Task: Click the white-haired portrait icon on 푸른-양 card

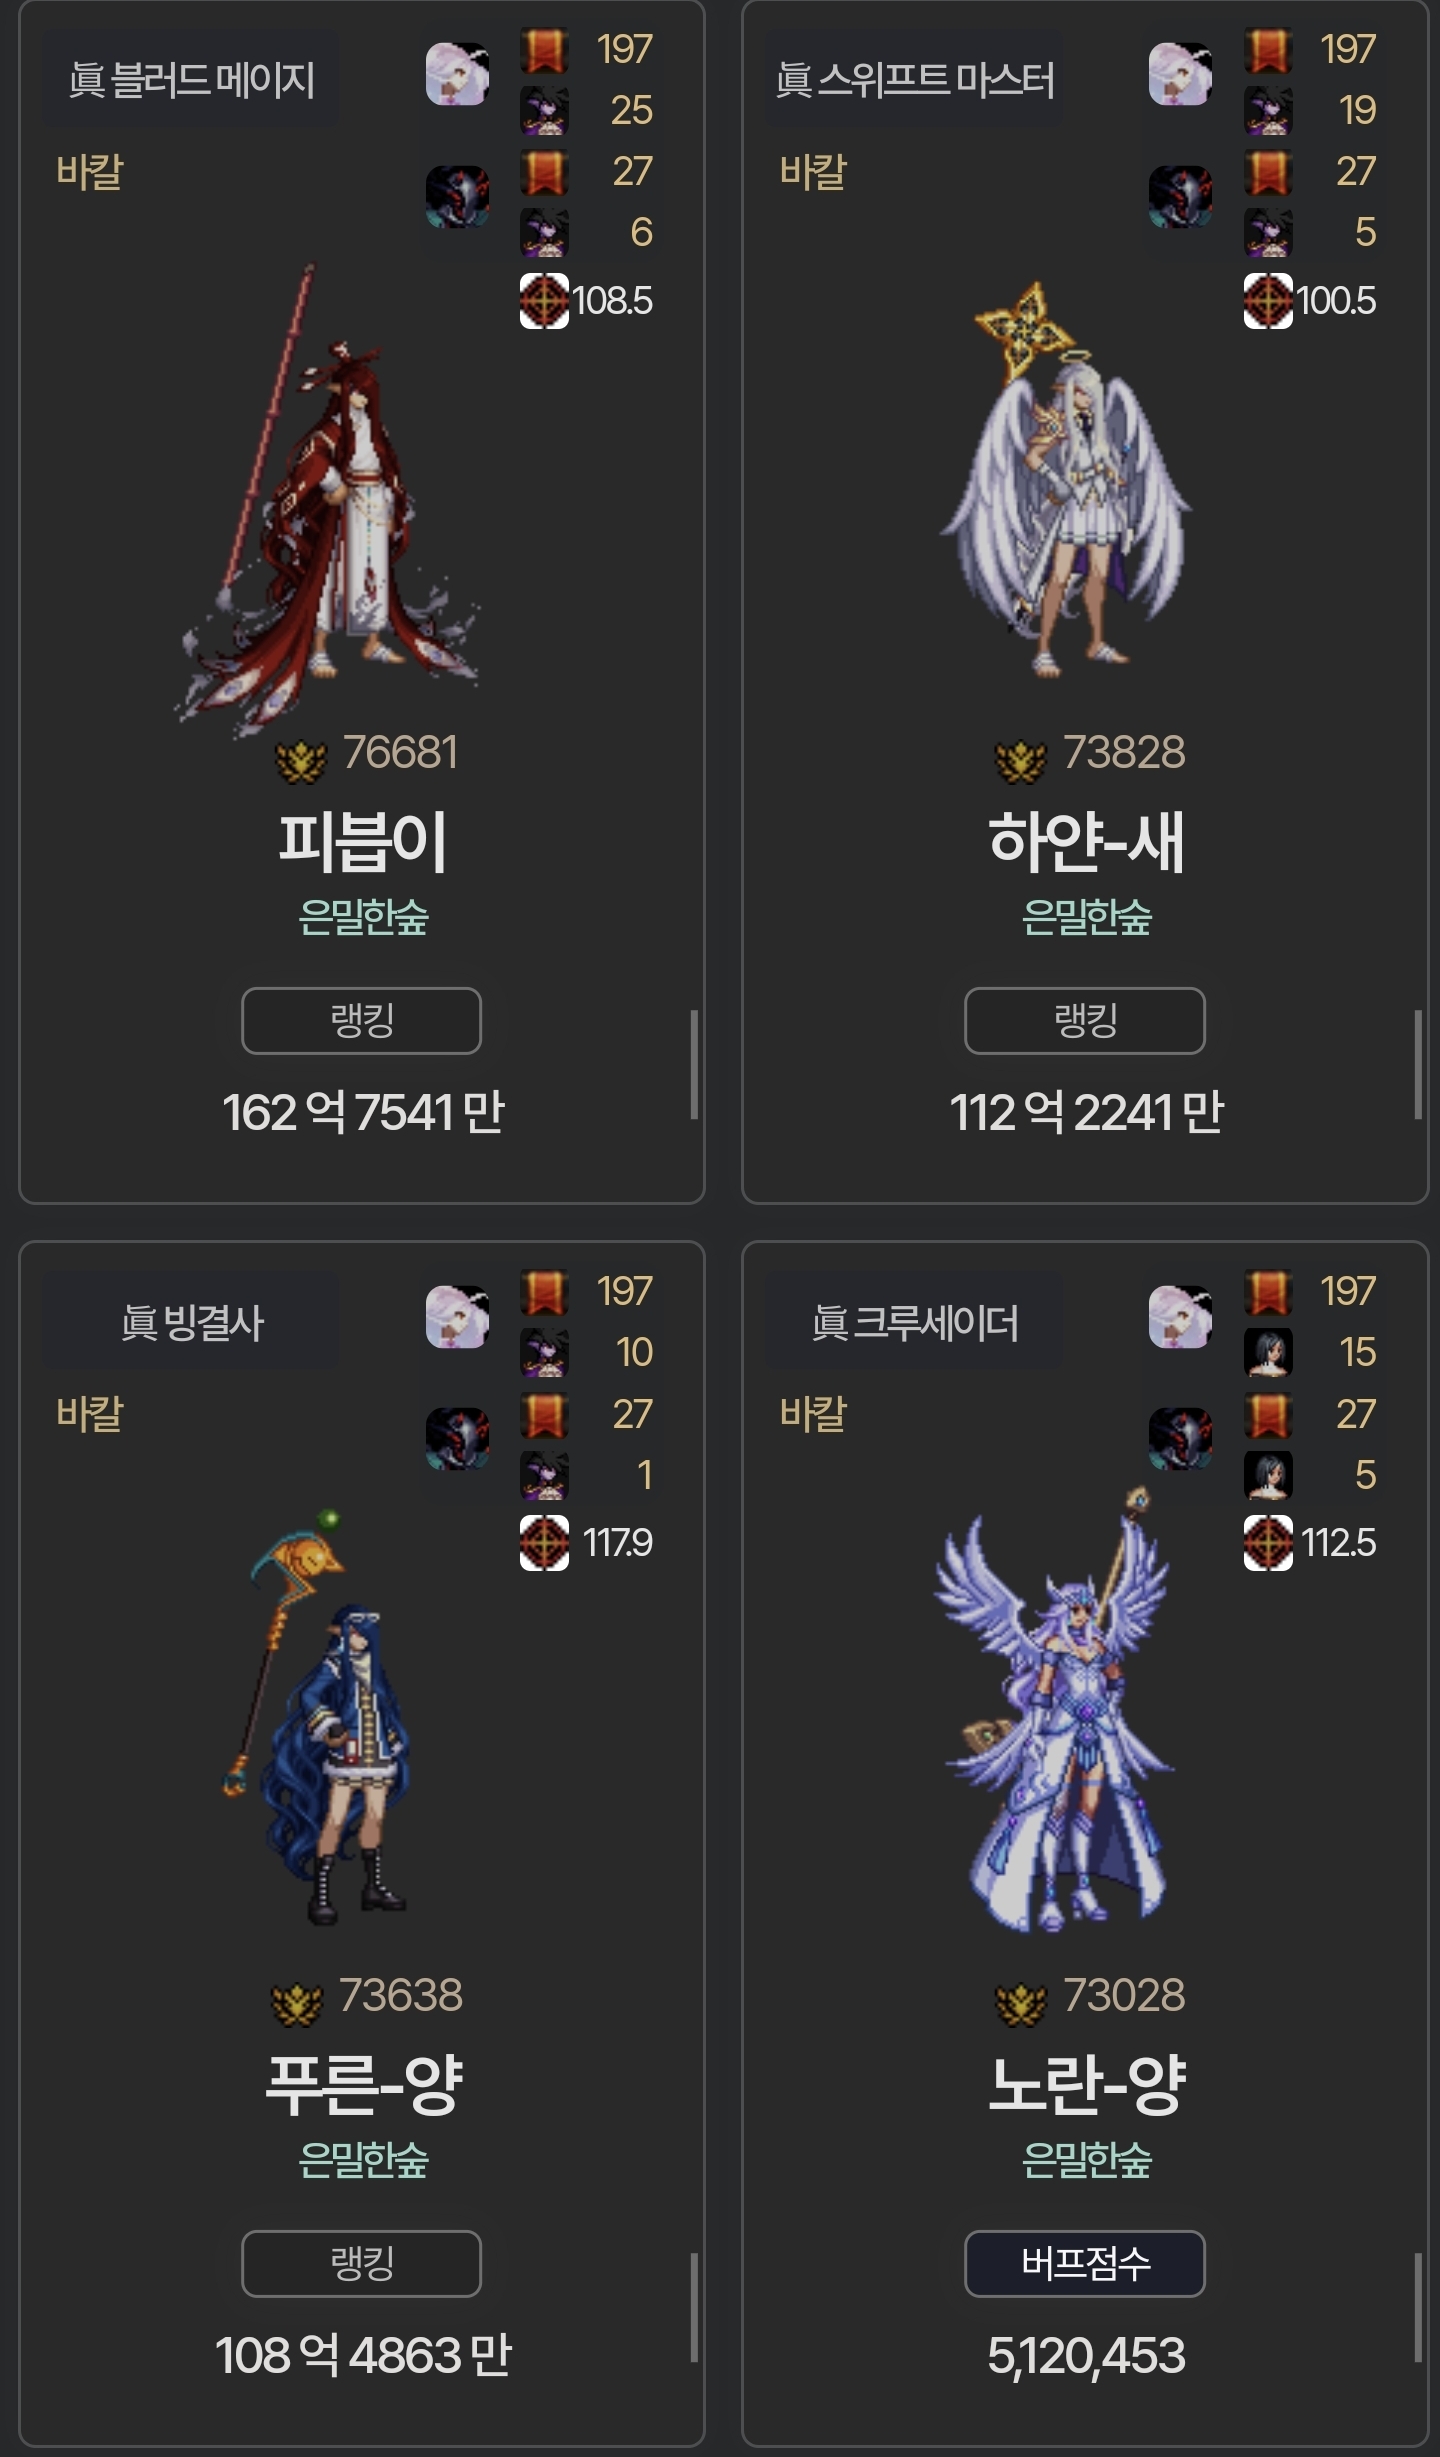Action: 457,1317
